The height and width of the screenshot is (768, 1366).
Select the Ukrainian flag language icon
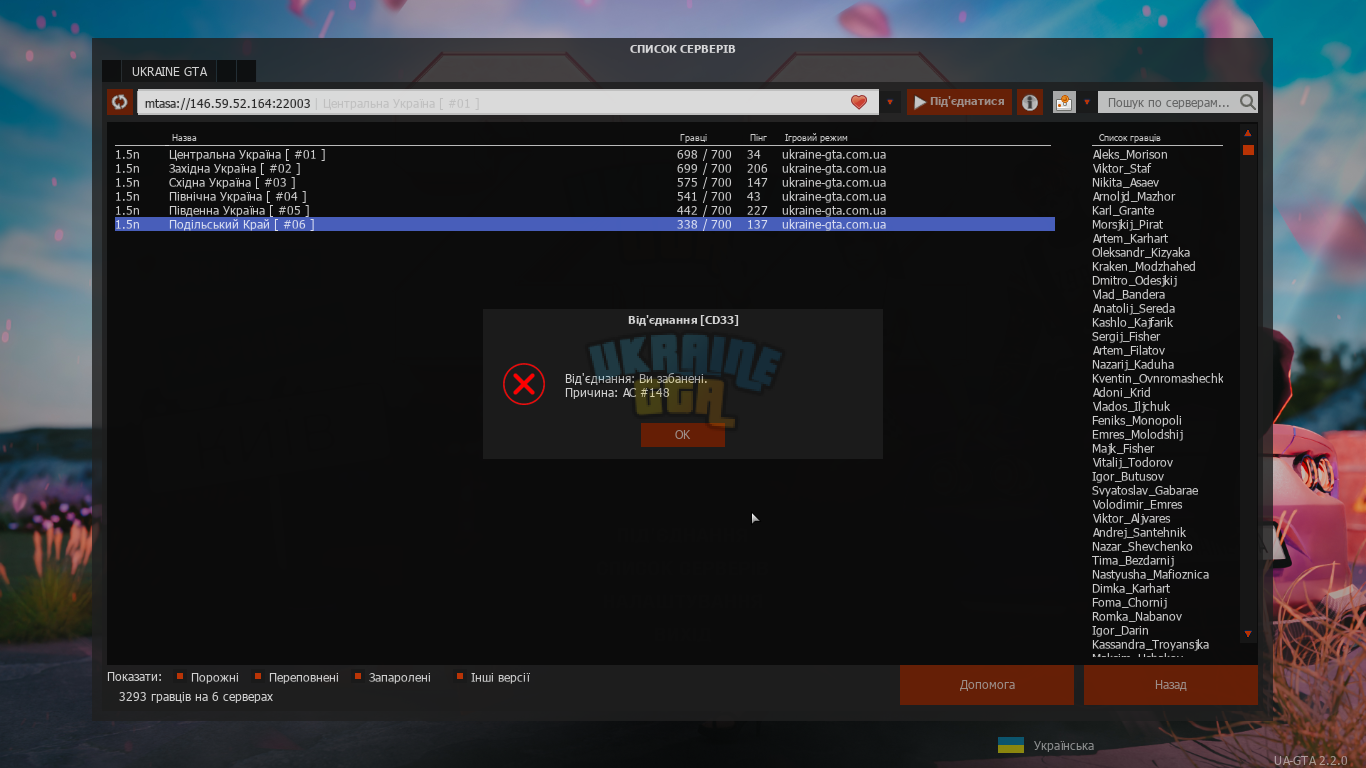1011,745
